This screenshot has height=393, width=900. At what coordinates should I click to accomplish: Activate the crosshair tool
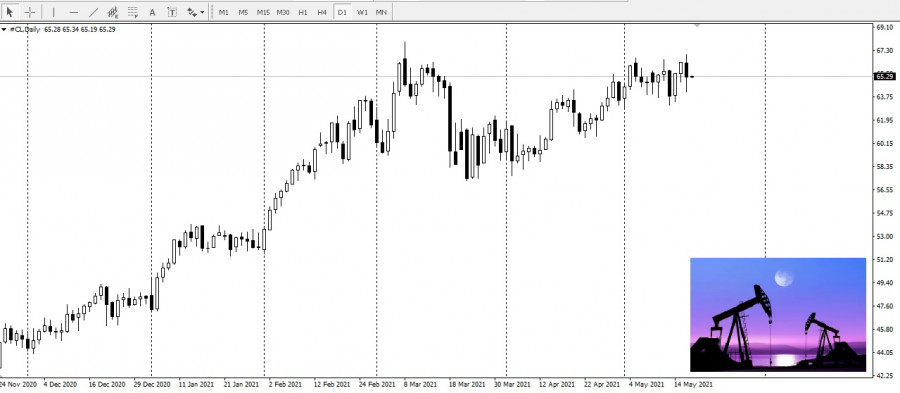30,11
